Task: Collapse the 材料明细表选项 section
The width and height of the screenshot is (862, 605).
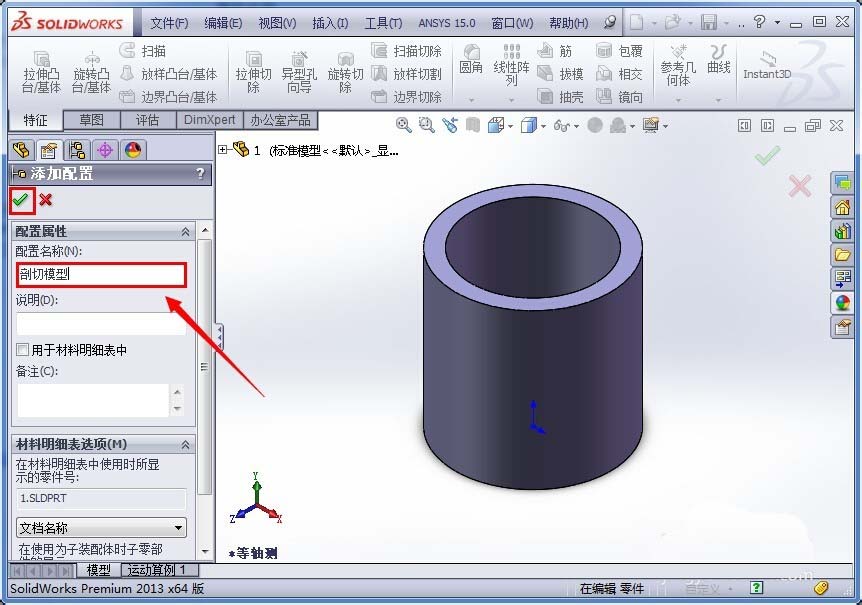Action: [185, 445]
